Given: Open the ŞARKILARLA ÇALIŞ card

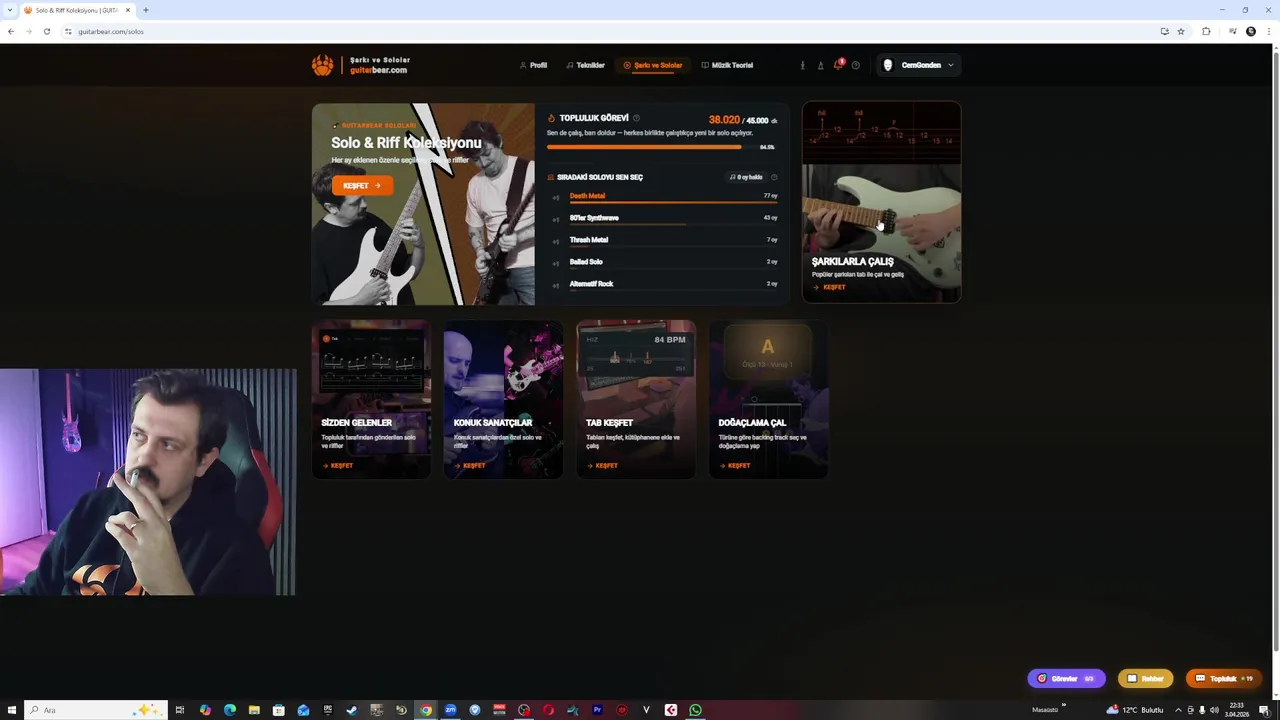Looking at the screenshot, I should pos(881,202).
